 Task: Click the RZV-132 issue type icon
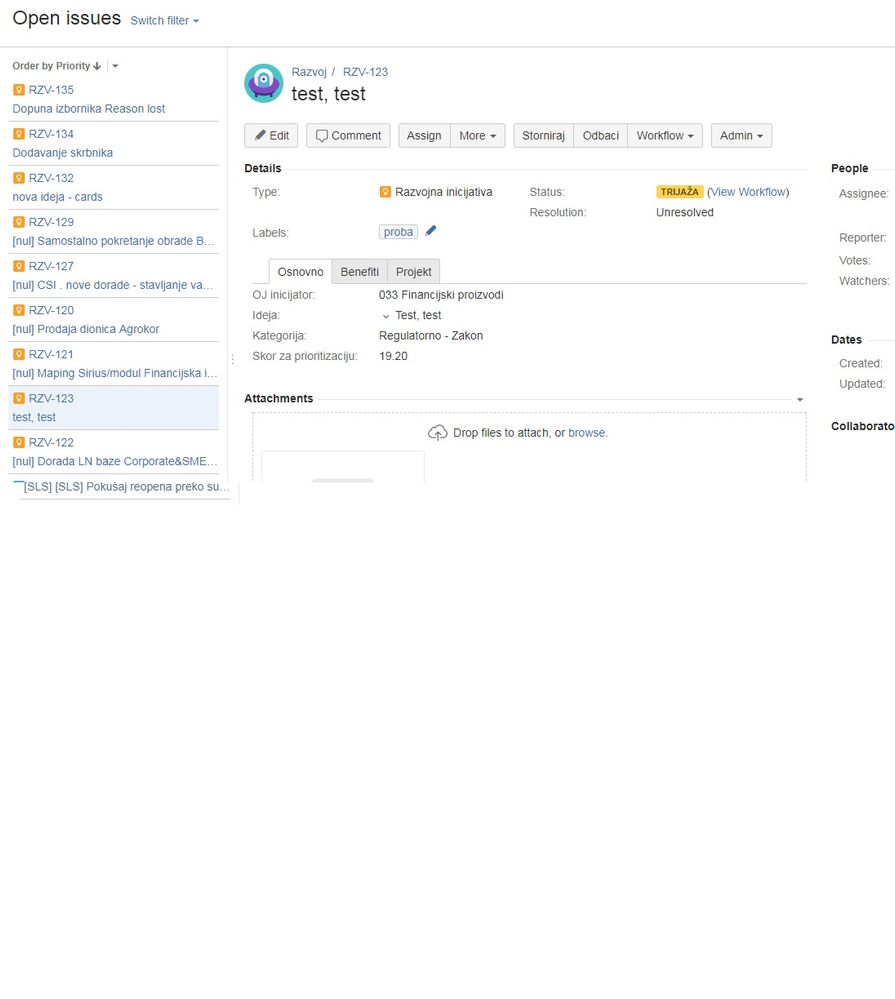[x=19, y=178]
